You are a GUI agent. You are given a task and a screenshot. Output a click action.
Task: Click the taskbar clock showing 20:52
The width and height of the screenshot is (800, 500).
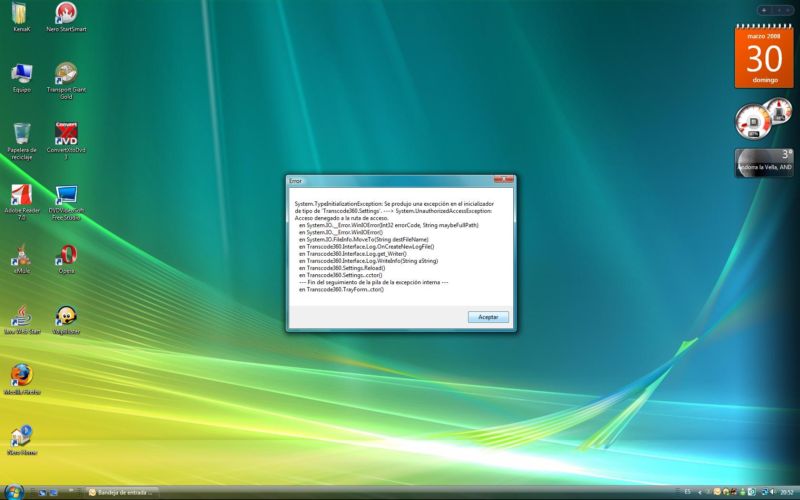[786, 492]
